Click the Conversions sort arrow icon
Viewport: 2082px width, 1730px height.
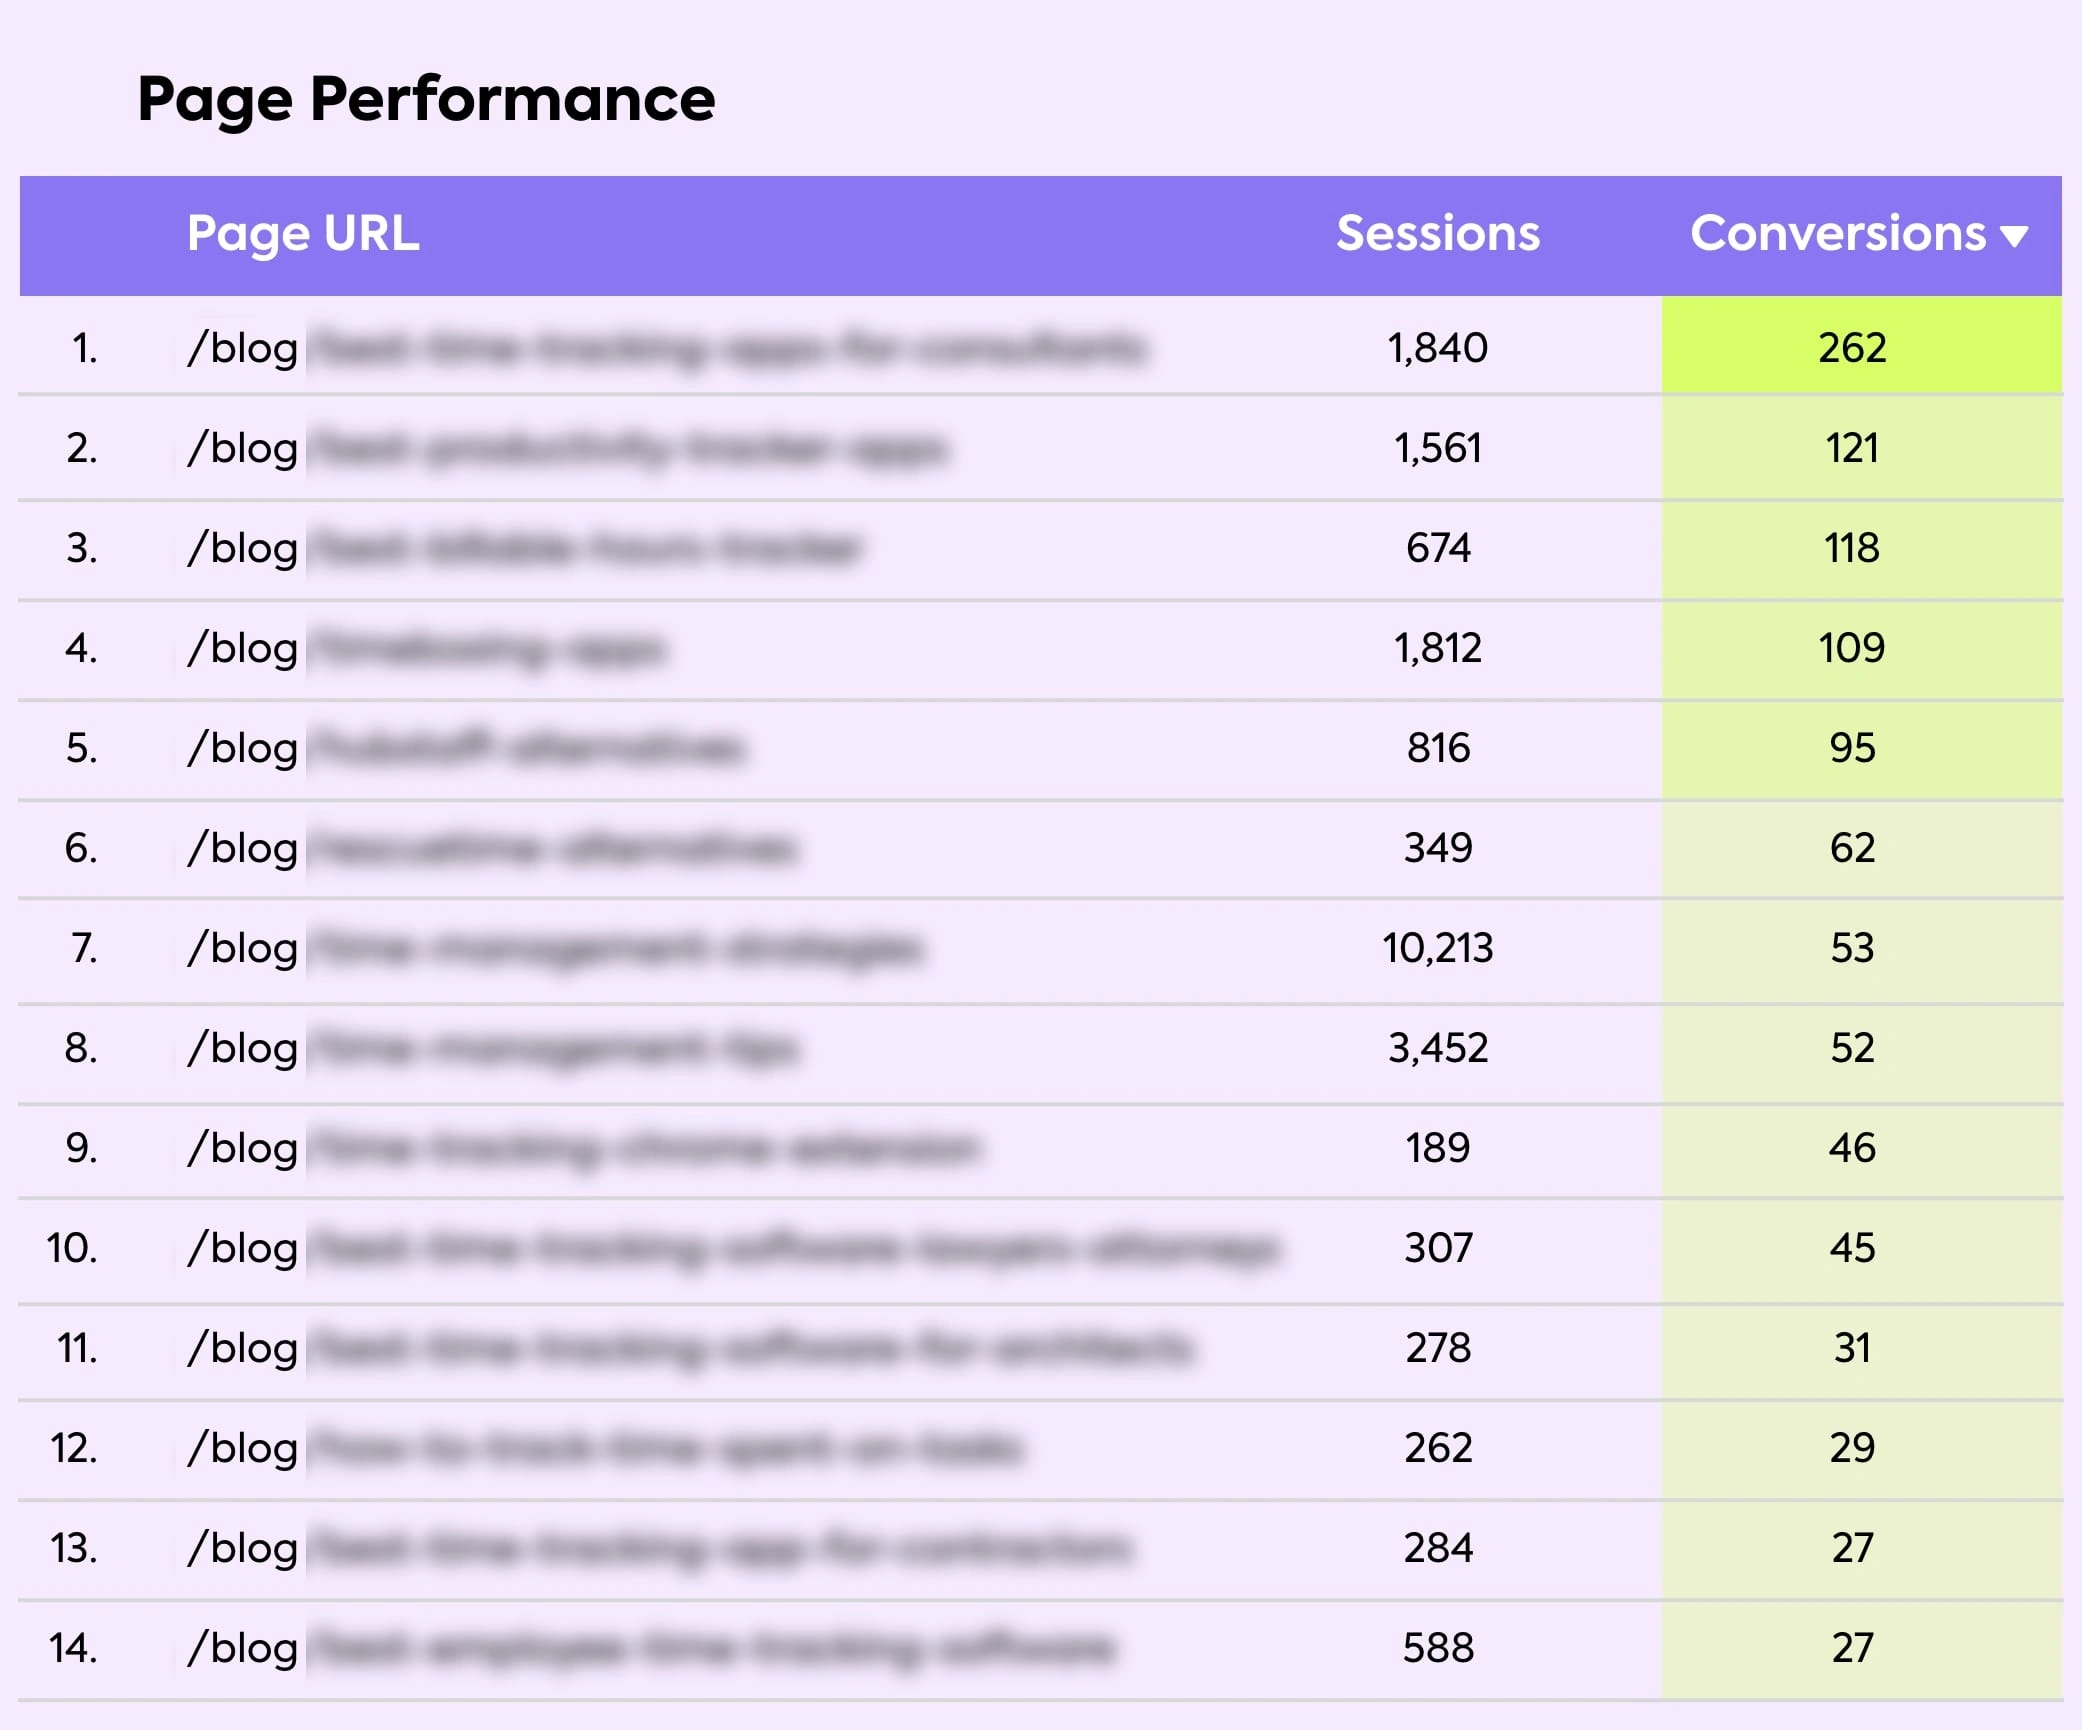(x=2013, y=237)
